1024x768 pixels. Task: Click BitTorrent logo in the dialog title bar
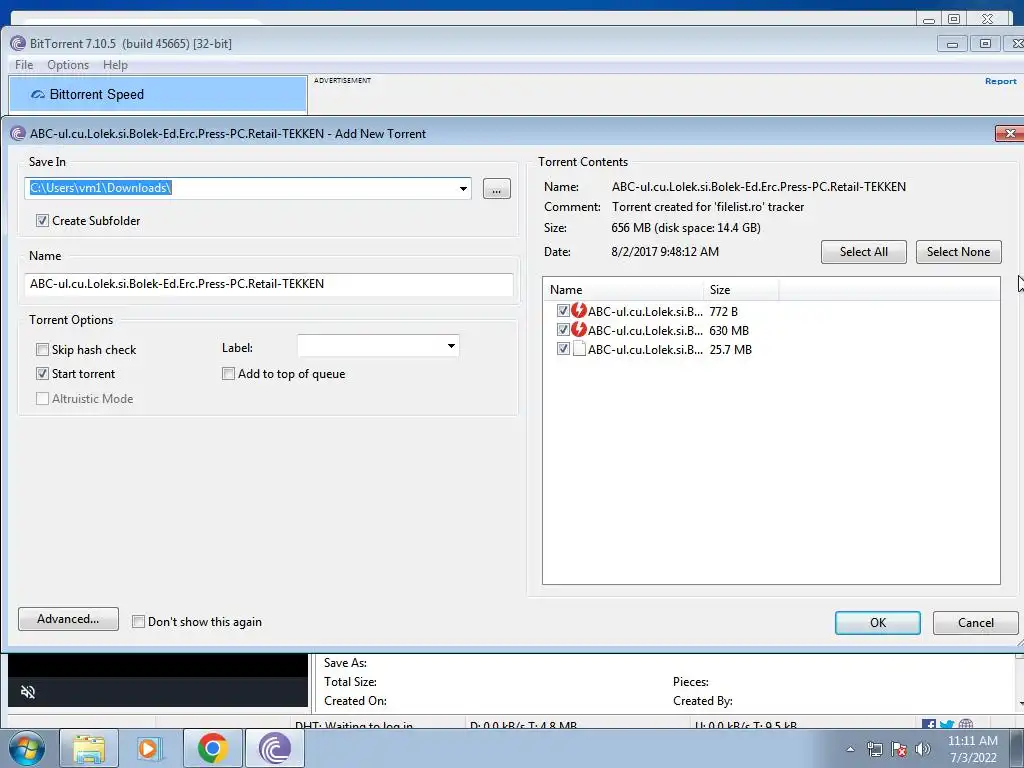pos(18,134)
